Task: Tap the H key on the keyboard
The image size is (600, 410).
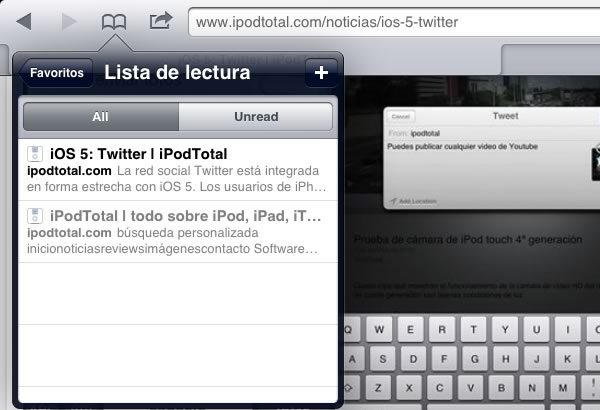Action: 506,359
